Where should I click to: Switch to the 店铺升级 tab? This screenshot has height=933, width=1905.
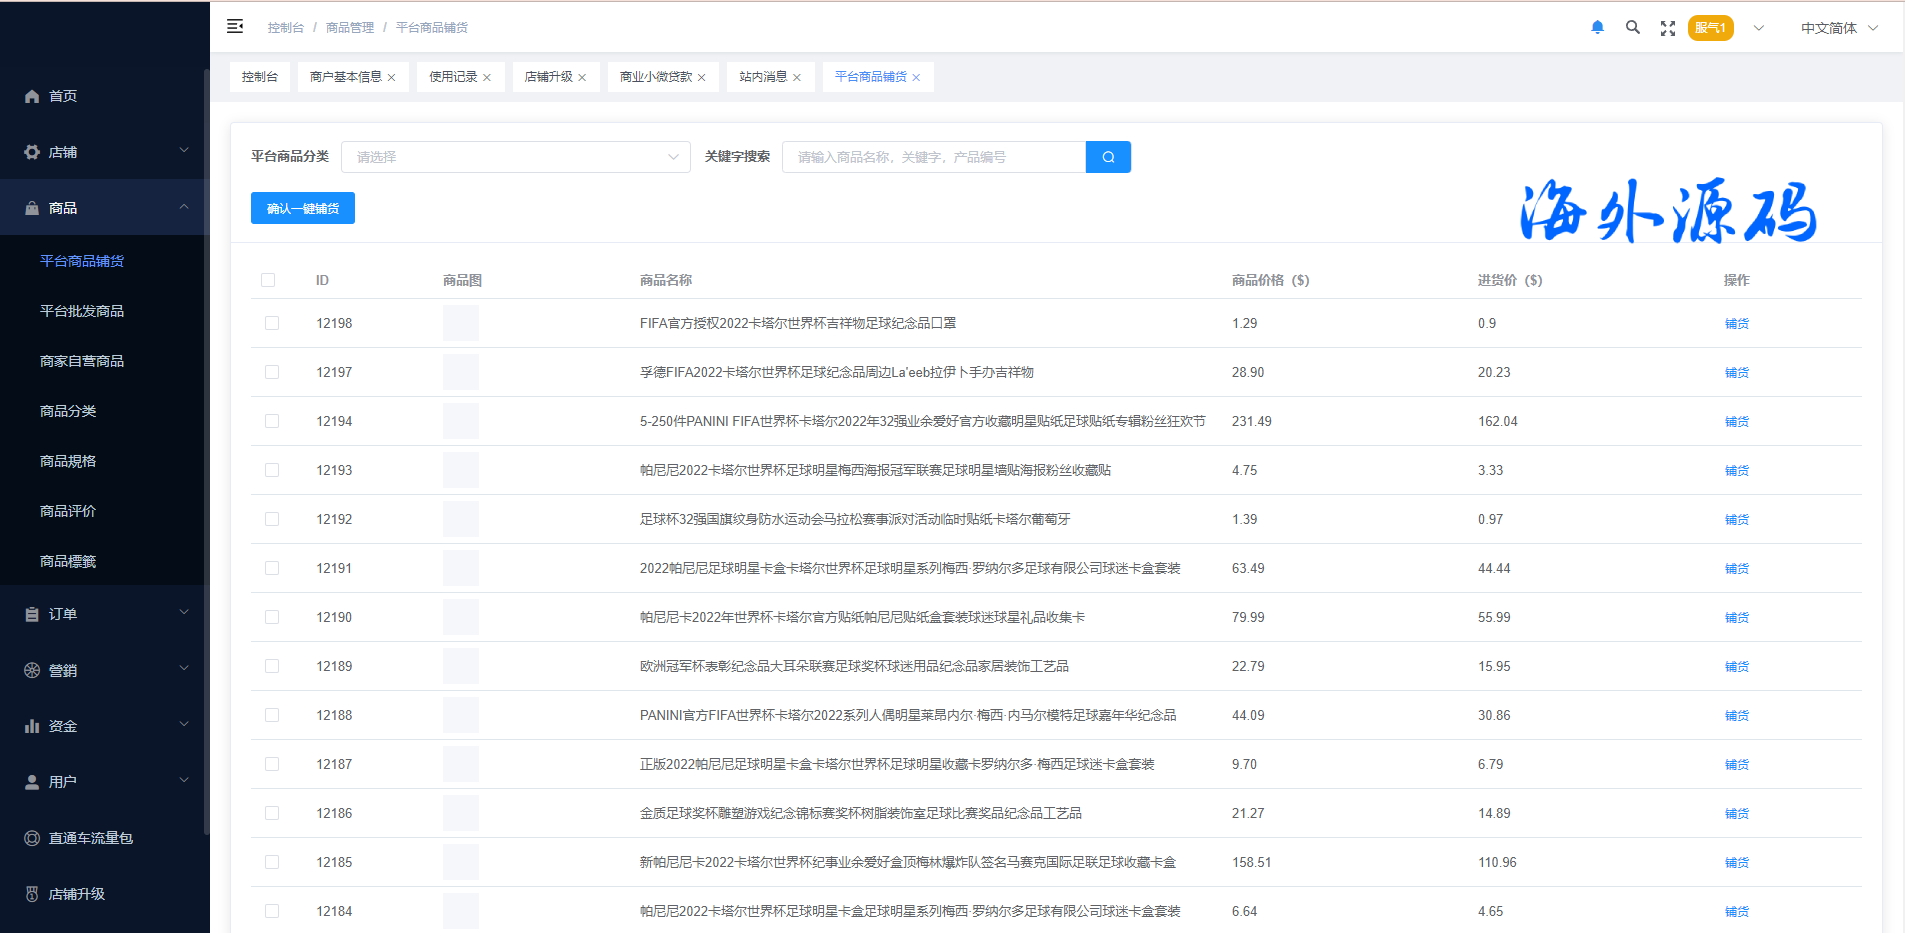[548, 77]
